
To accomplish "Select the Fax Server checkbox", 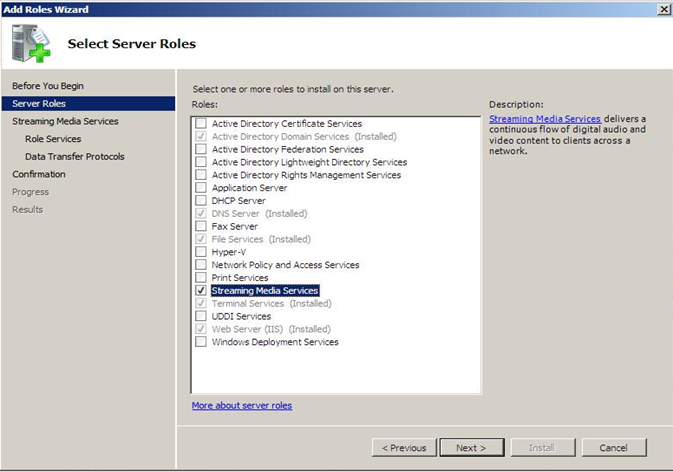I will [201, 227].
